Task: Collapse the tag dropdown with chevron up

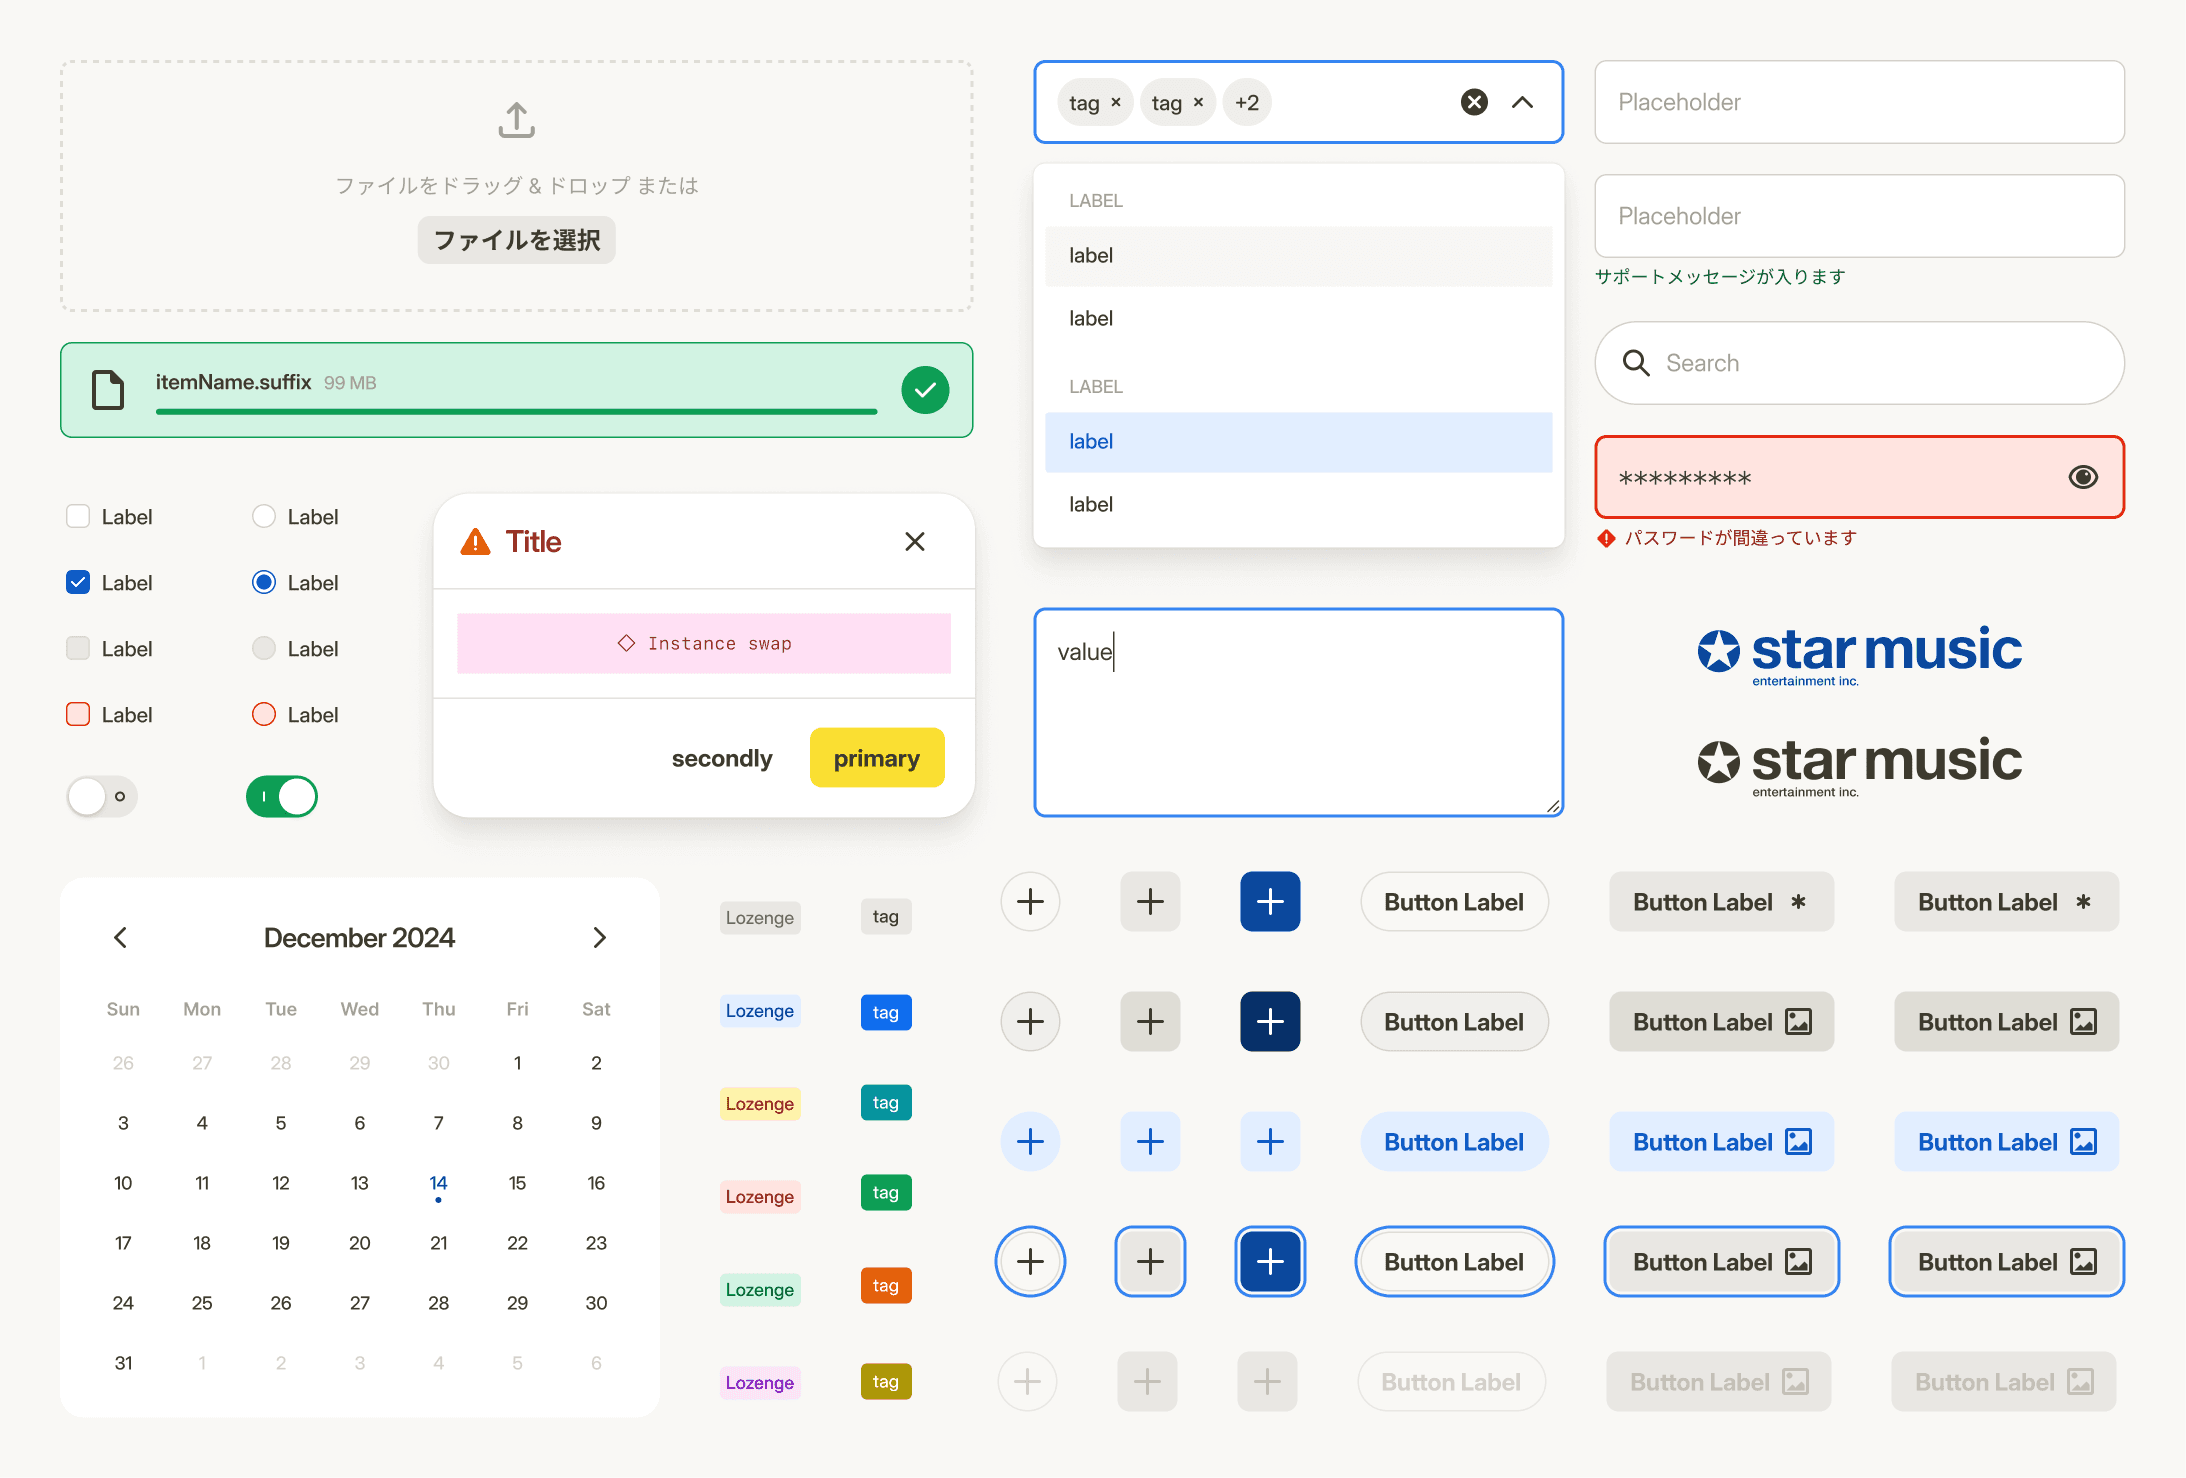Action: coord(1522,102)
